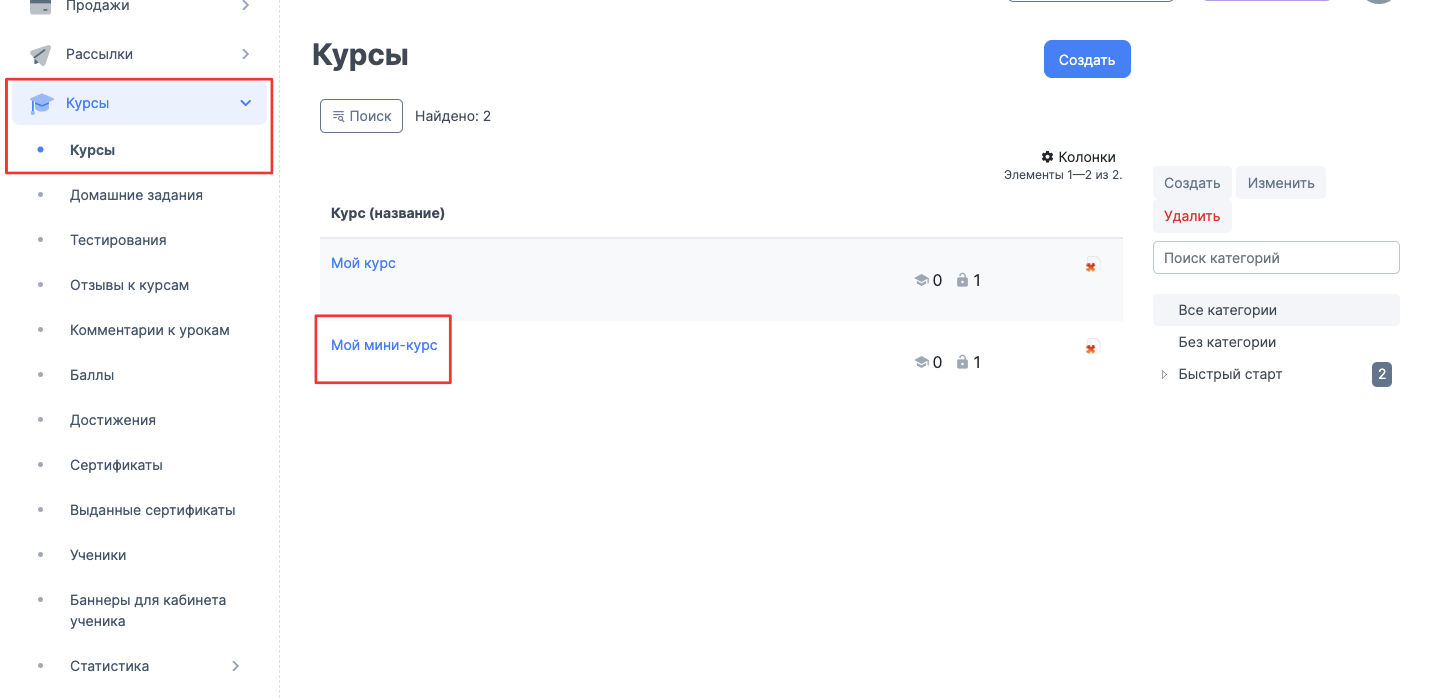Select Без категории in category tree
This screenshot has width=1439, height=698.
click(x=1227, y=342)
